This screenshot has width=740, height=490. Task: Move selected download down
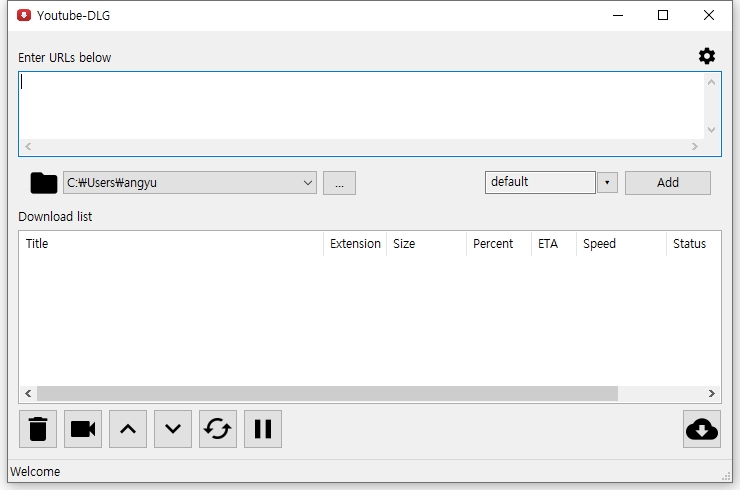tap(173, 429)
